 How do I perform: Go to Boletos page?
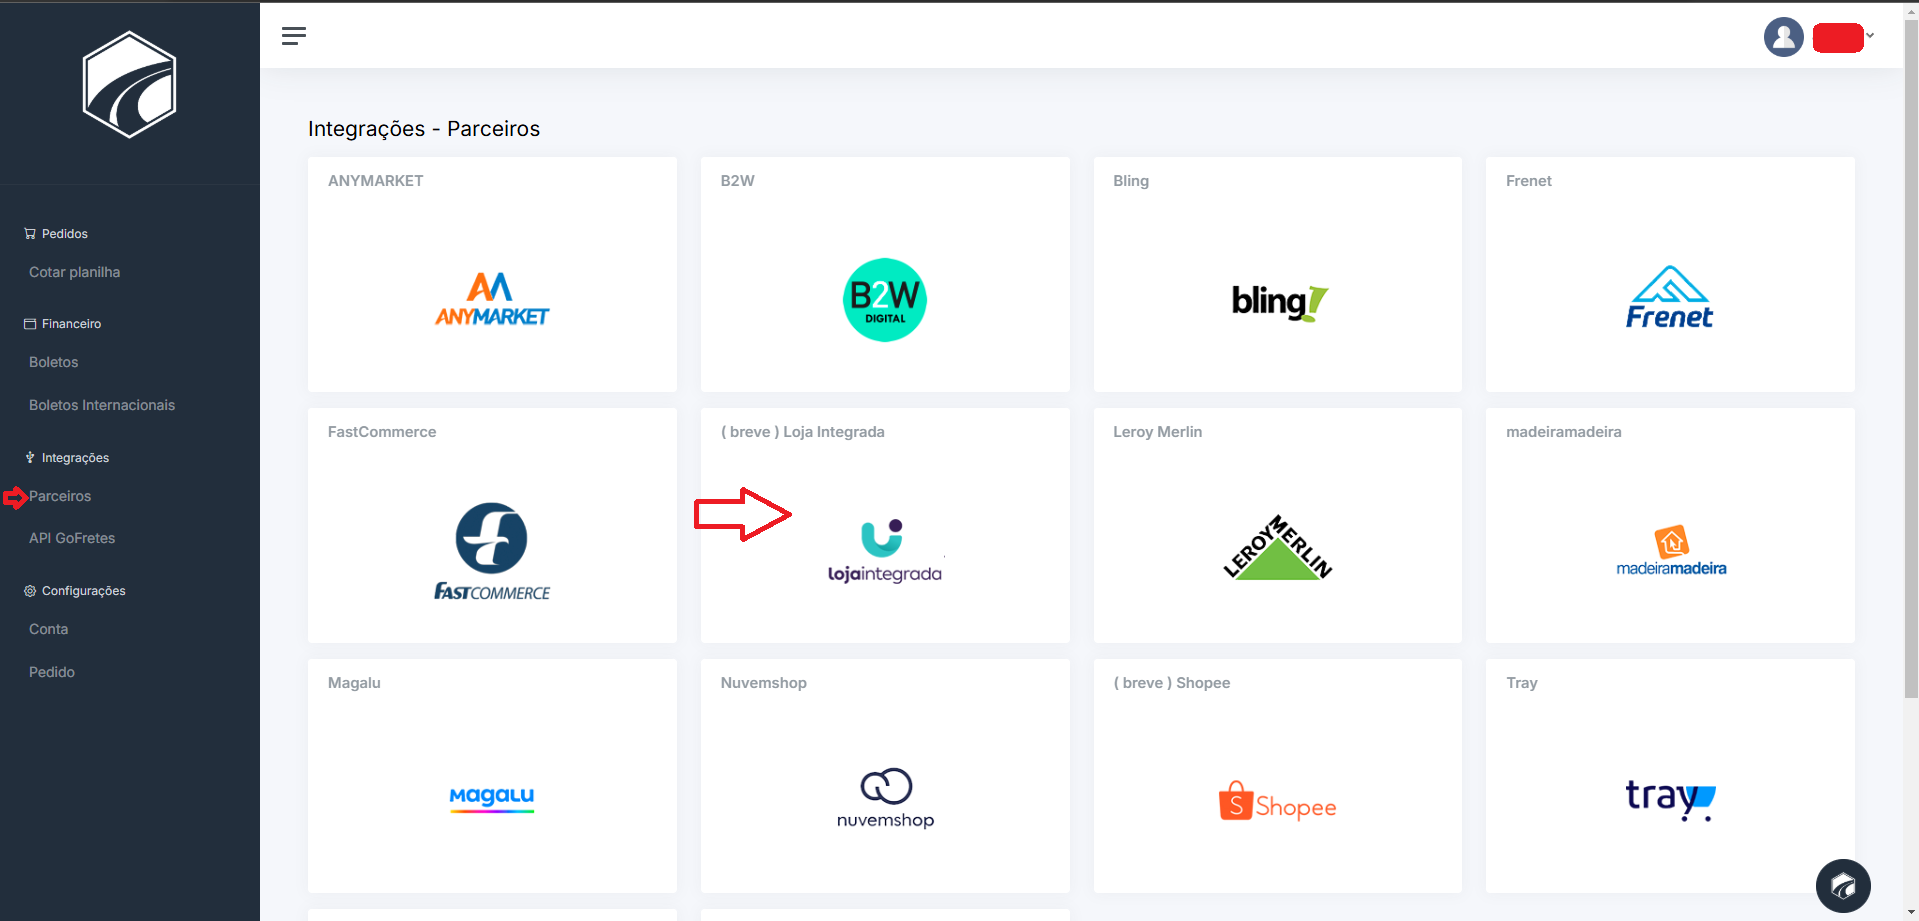point(53,362)
